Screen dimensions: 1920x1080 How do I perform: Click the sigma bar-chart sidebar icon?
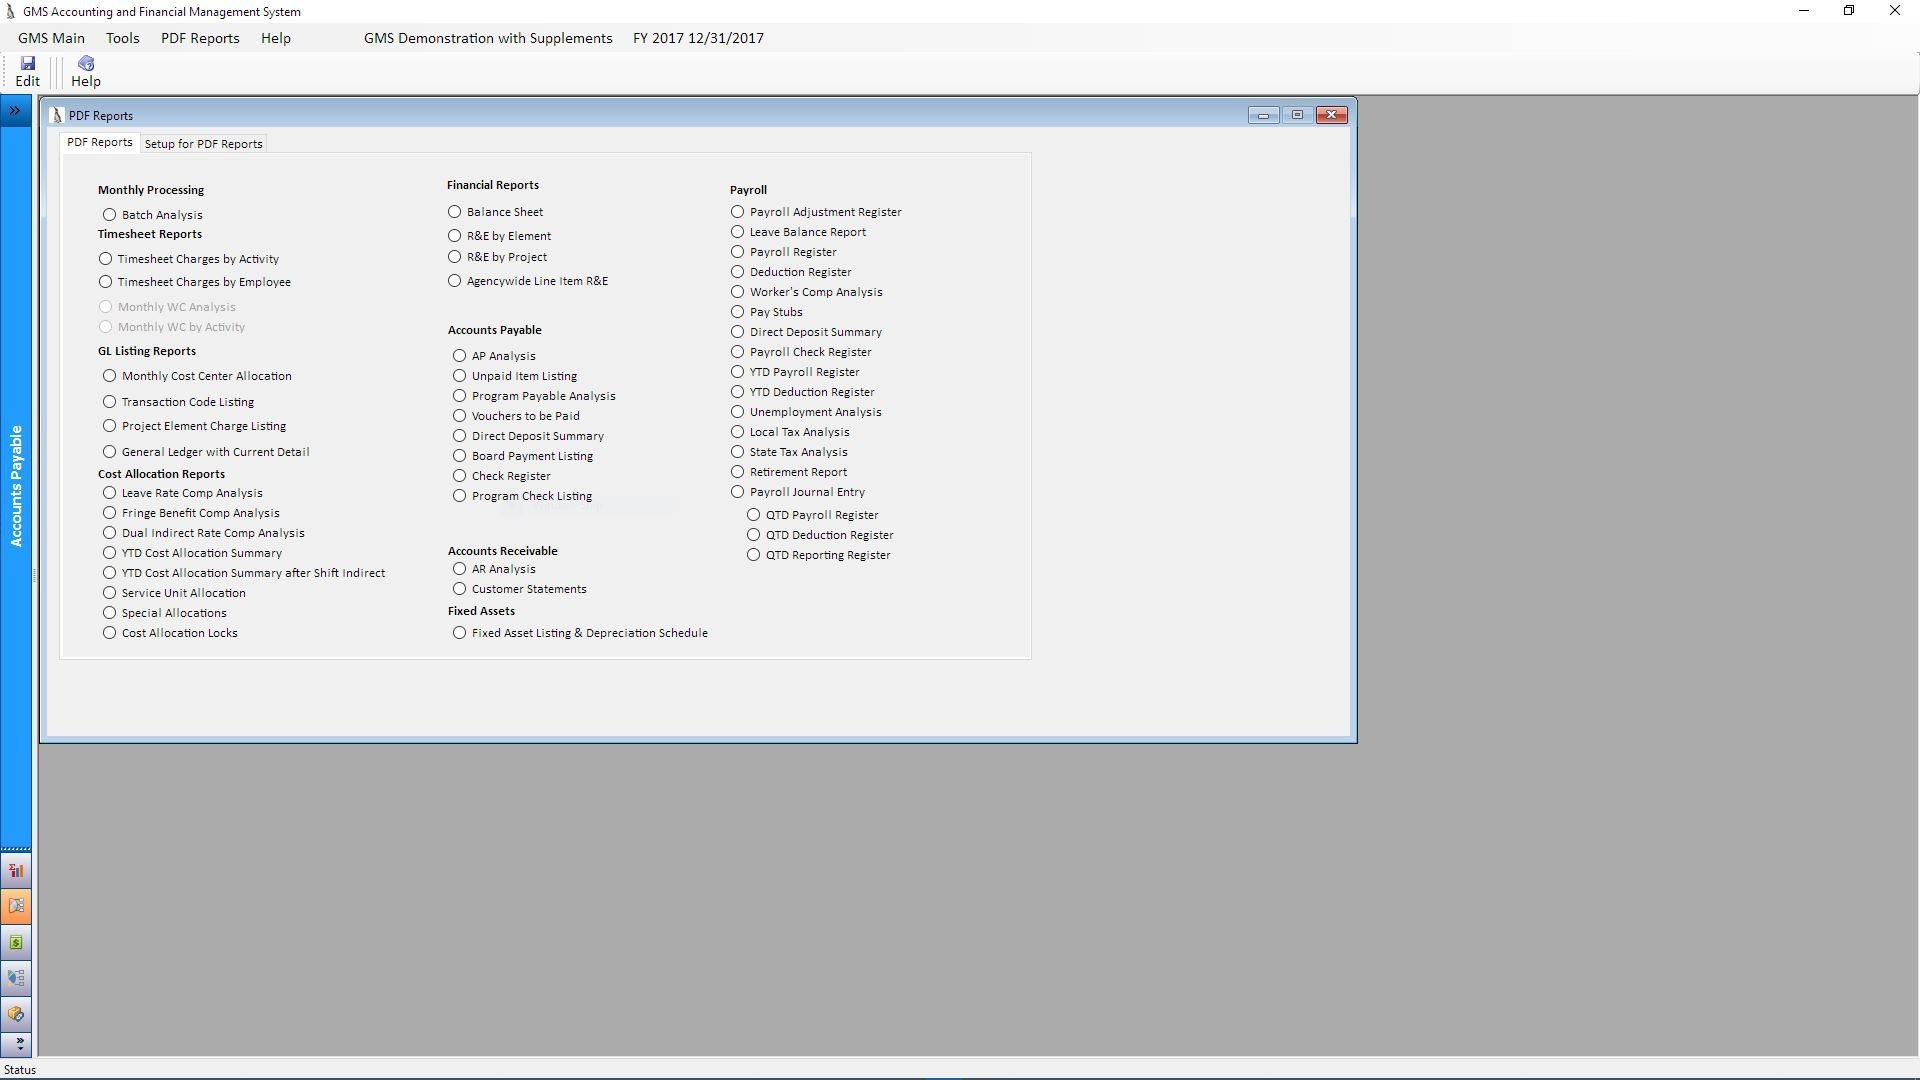16,870
